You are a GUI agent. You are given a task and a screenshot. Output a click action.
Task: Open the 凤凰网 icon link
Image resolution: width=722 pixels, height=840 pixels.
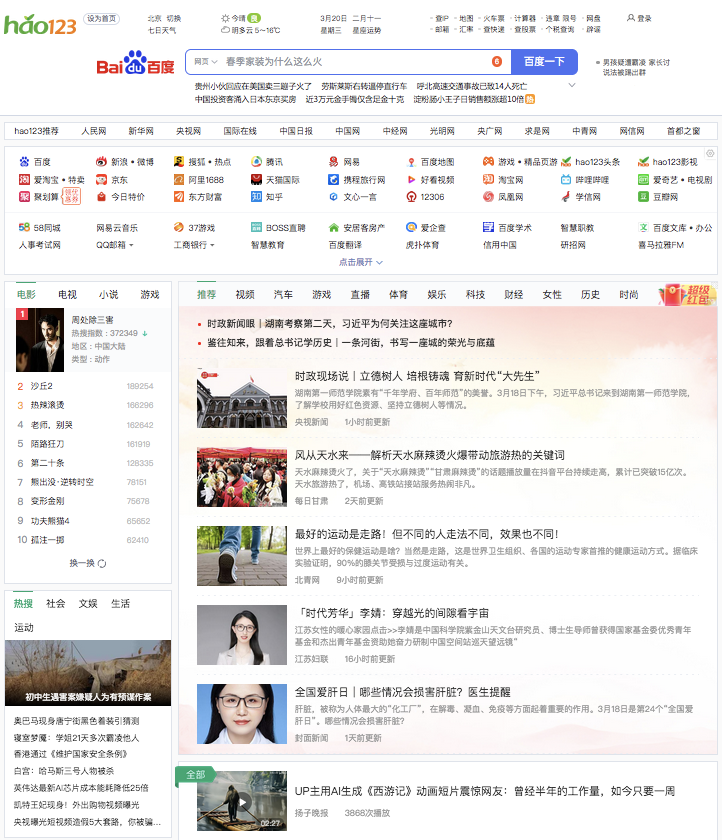coord(488,197)
